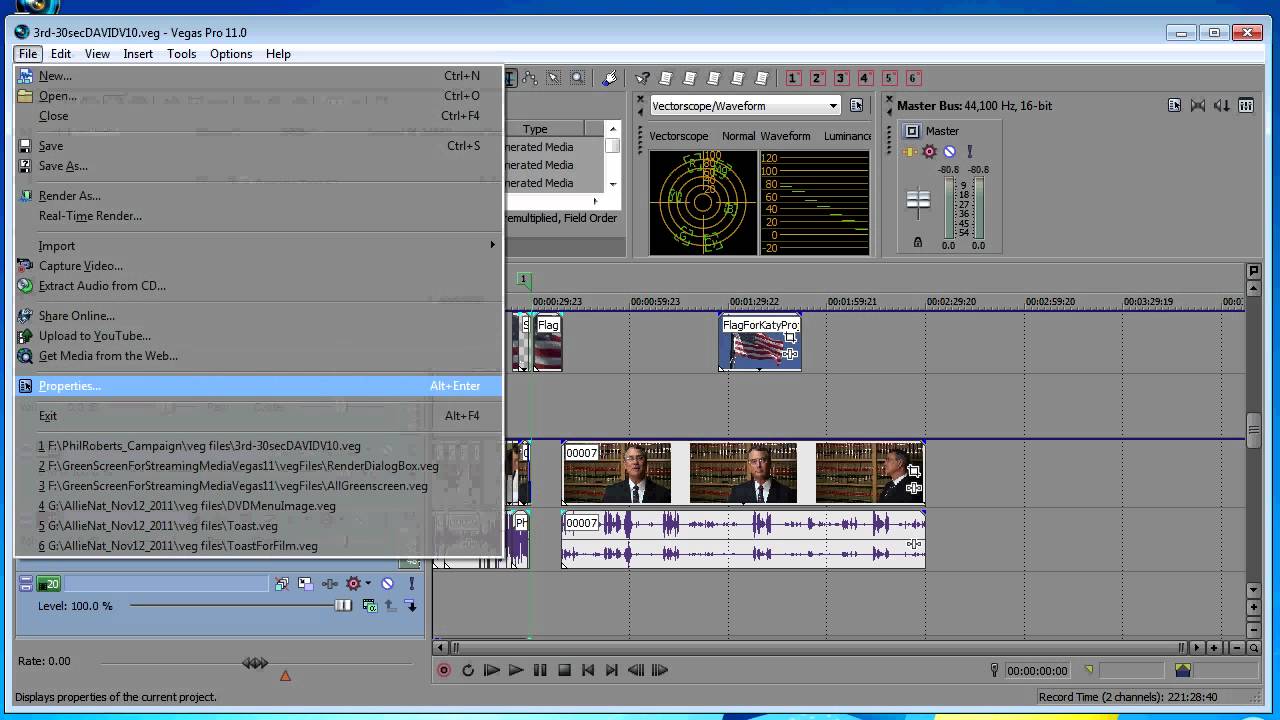The height and width of the screenshot is (720, 1280).
Task: Mute video track 20 with circle icon
Action: tap(387, 584)
